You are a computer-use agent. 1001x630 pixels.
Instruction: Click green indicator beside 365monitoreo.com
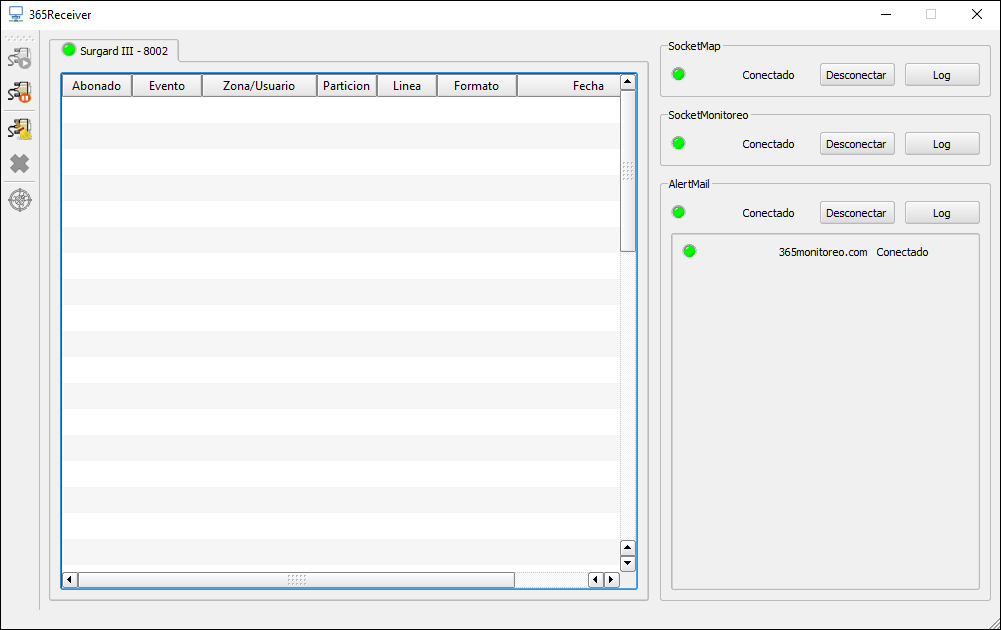point(689,251)
